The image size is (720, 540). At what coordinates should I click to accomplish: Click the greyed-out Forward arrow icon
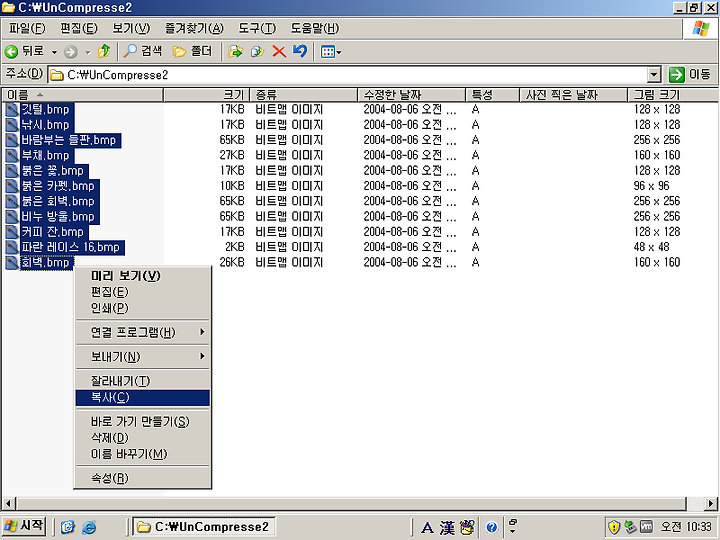tap(70, 52)
